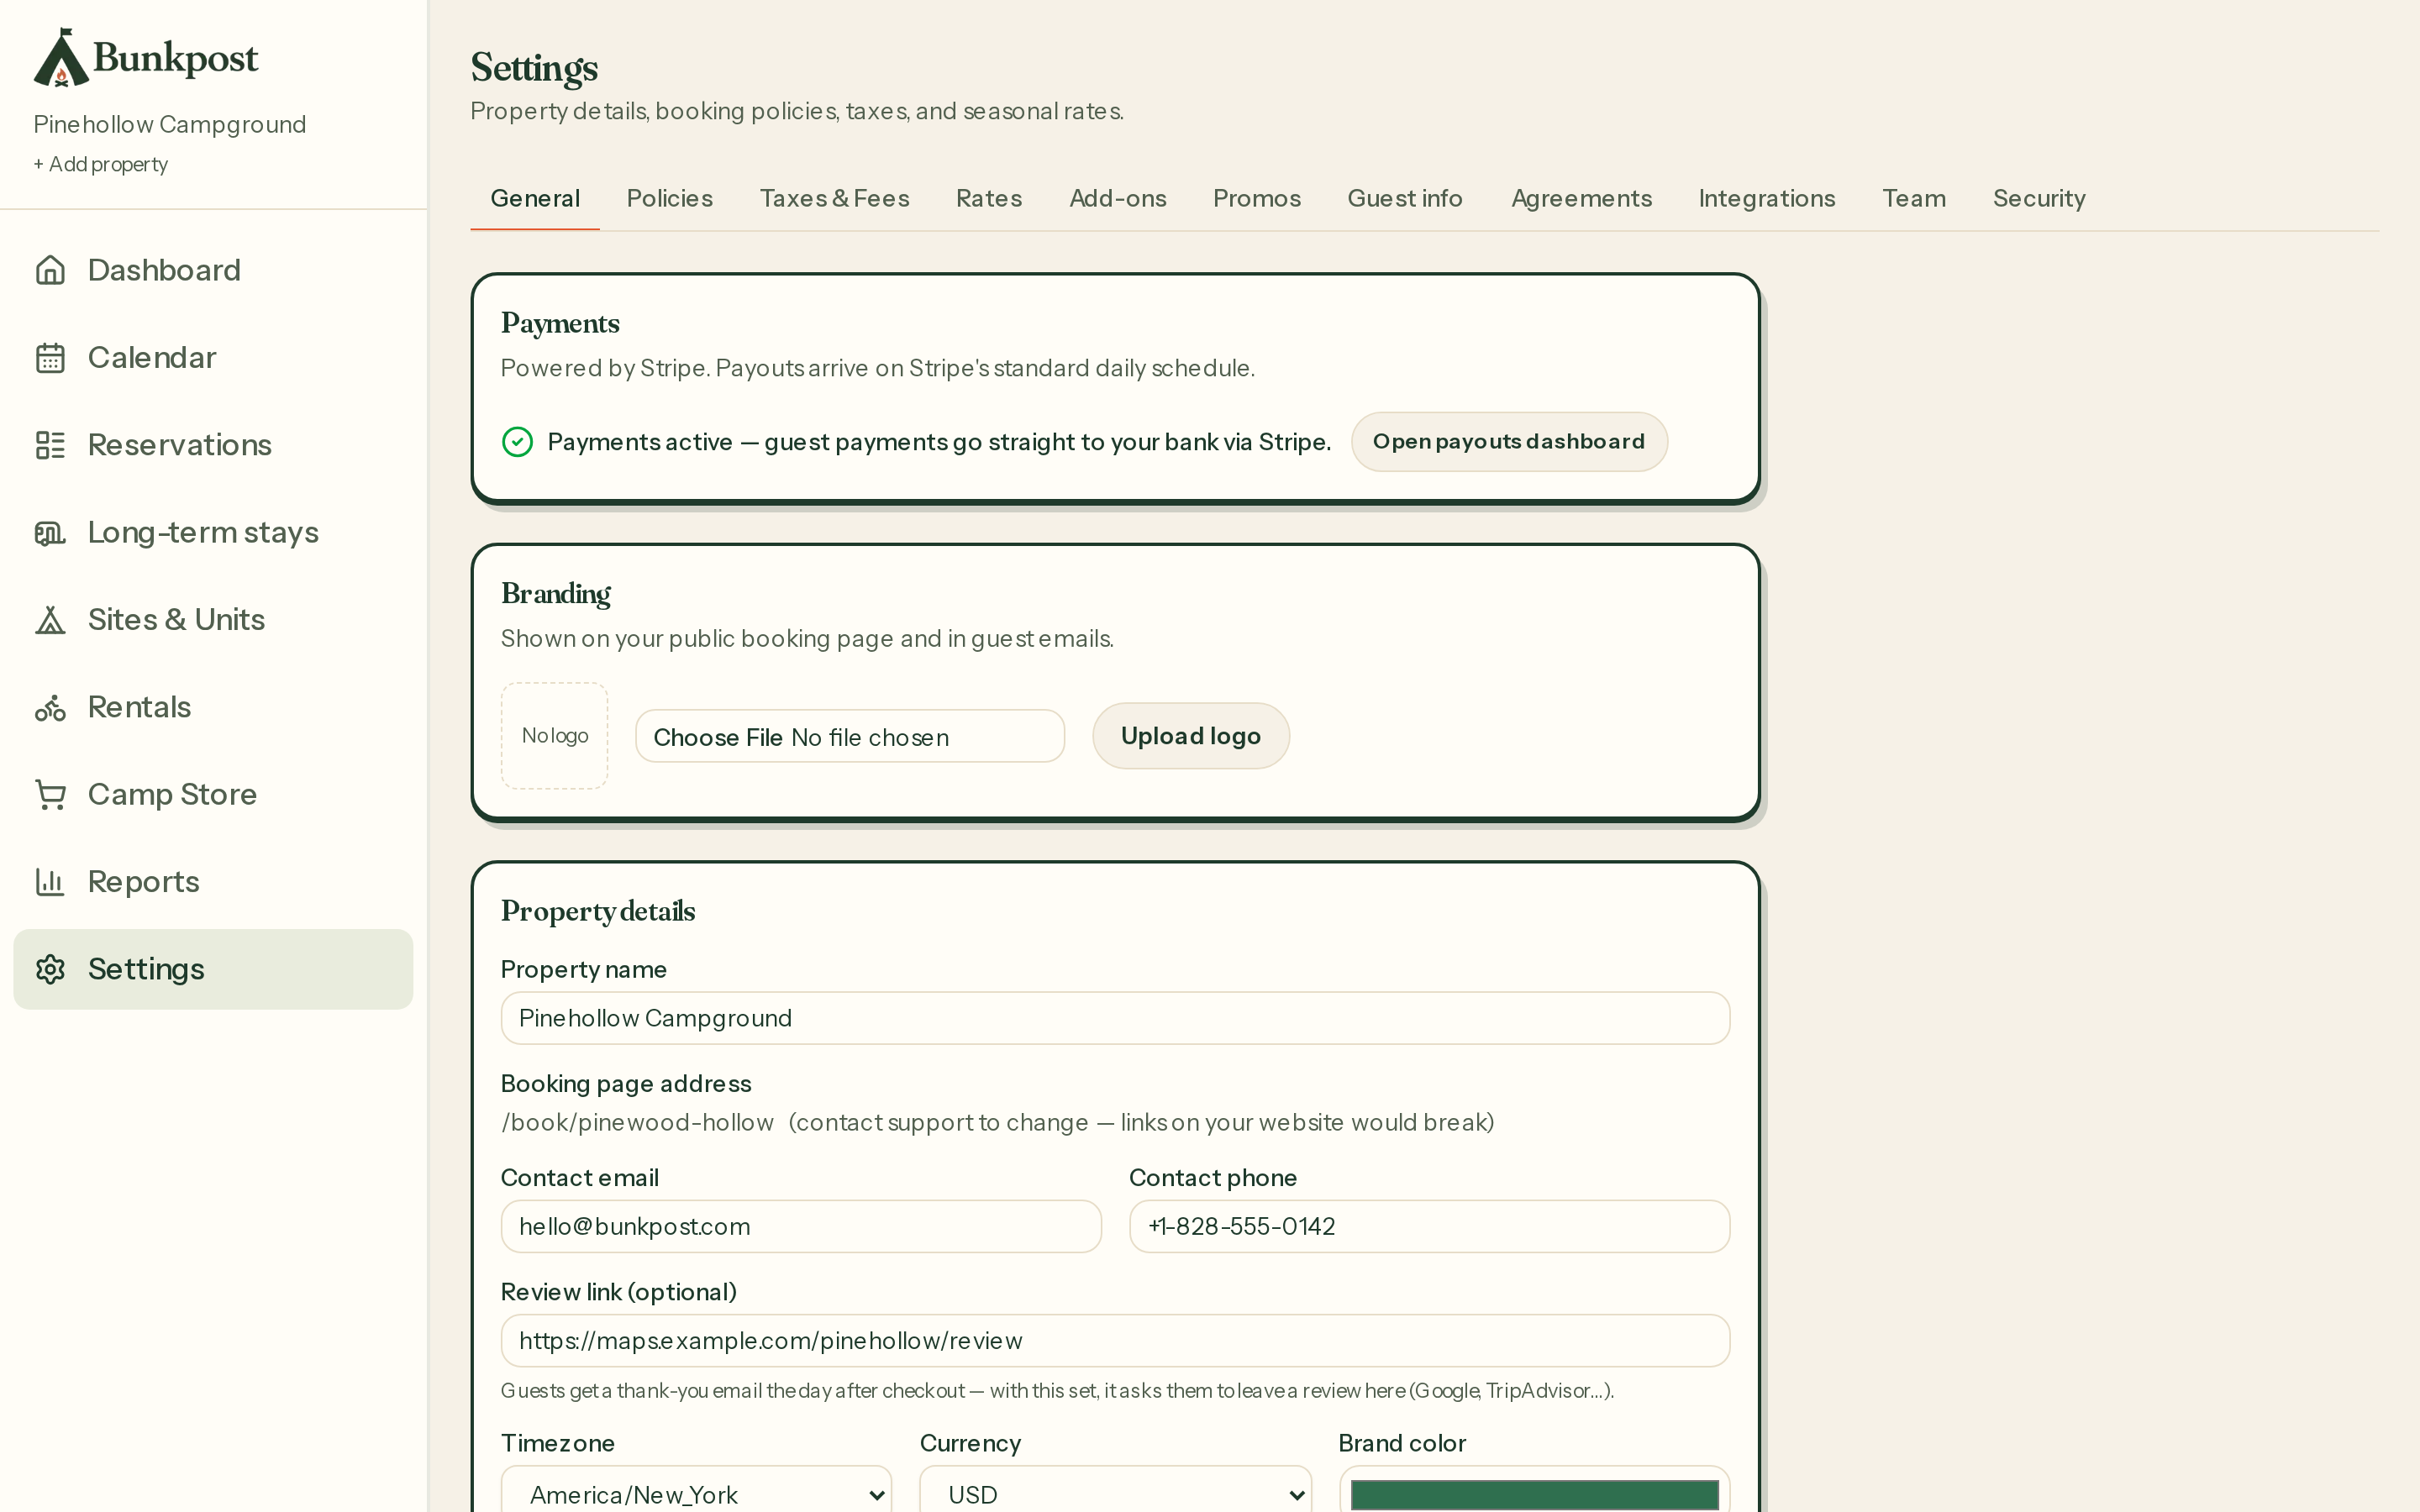Open payouts dashboard
This screenshot has height=1512, width=2420.
[x=1508, y=442]
